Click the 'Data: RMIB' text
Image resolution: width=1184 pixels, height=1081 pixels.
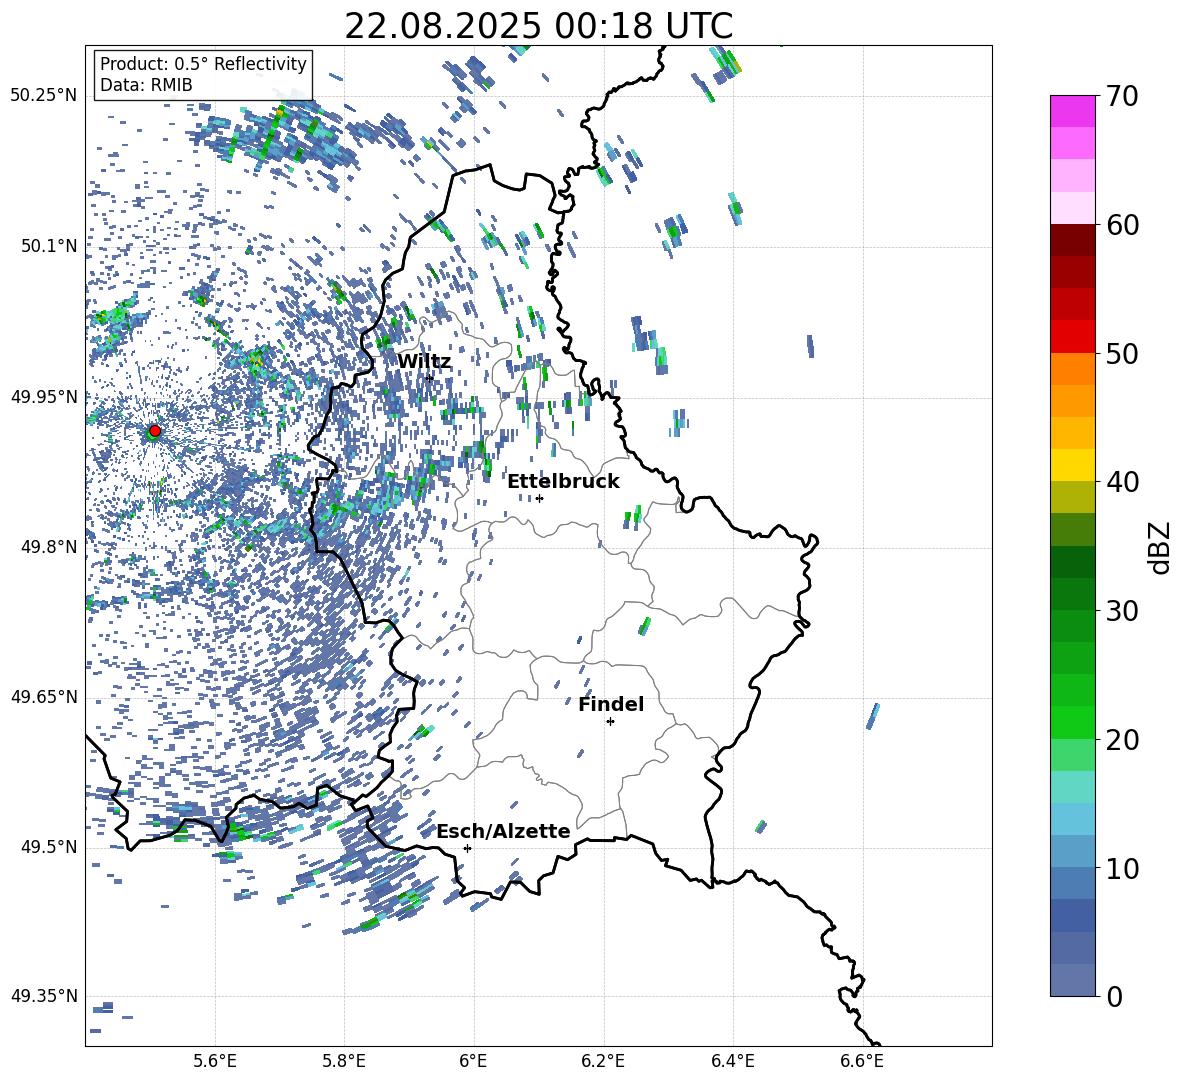(146, 85)
